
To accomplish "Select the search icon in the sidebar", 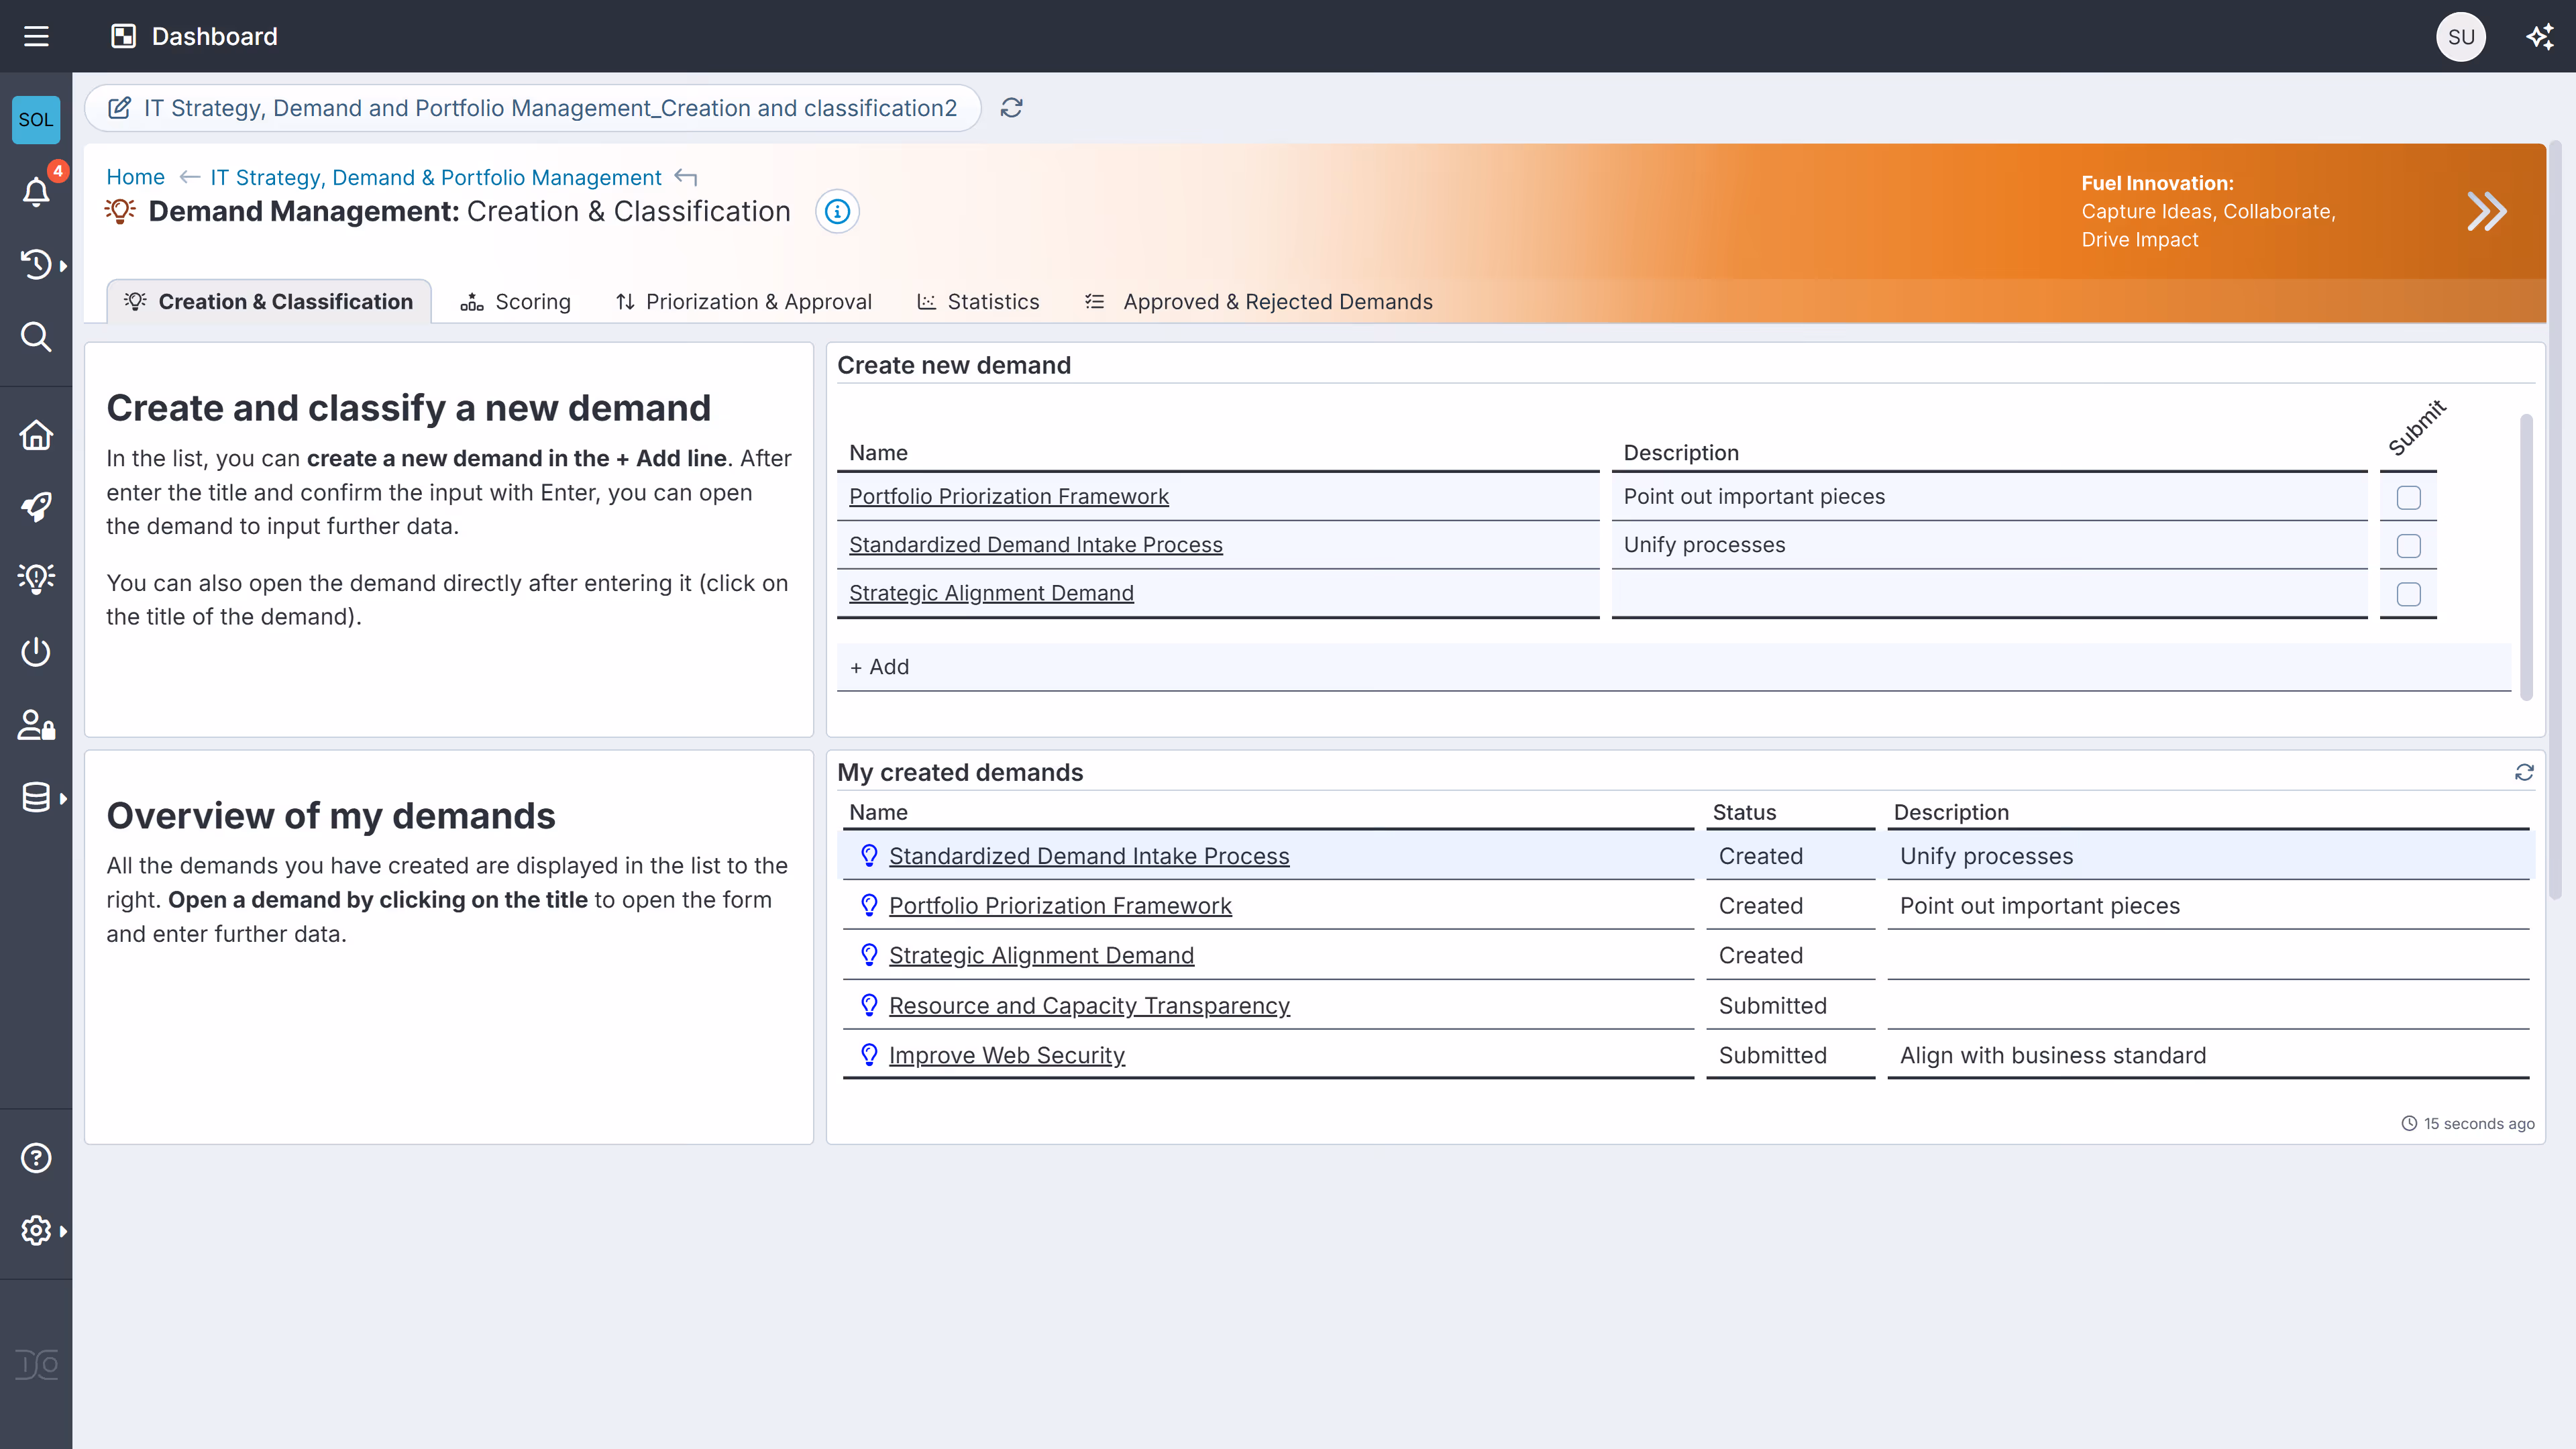I will point(36,337).
